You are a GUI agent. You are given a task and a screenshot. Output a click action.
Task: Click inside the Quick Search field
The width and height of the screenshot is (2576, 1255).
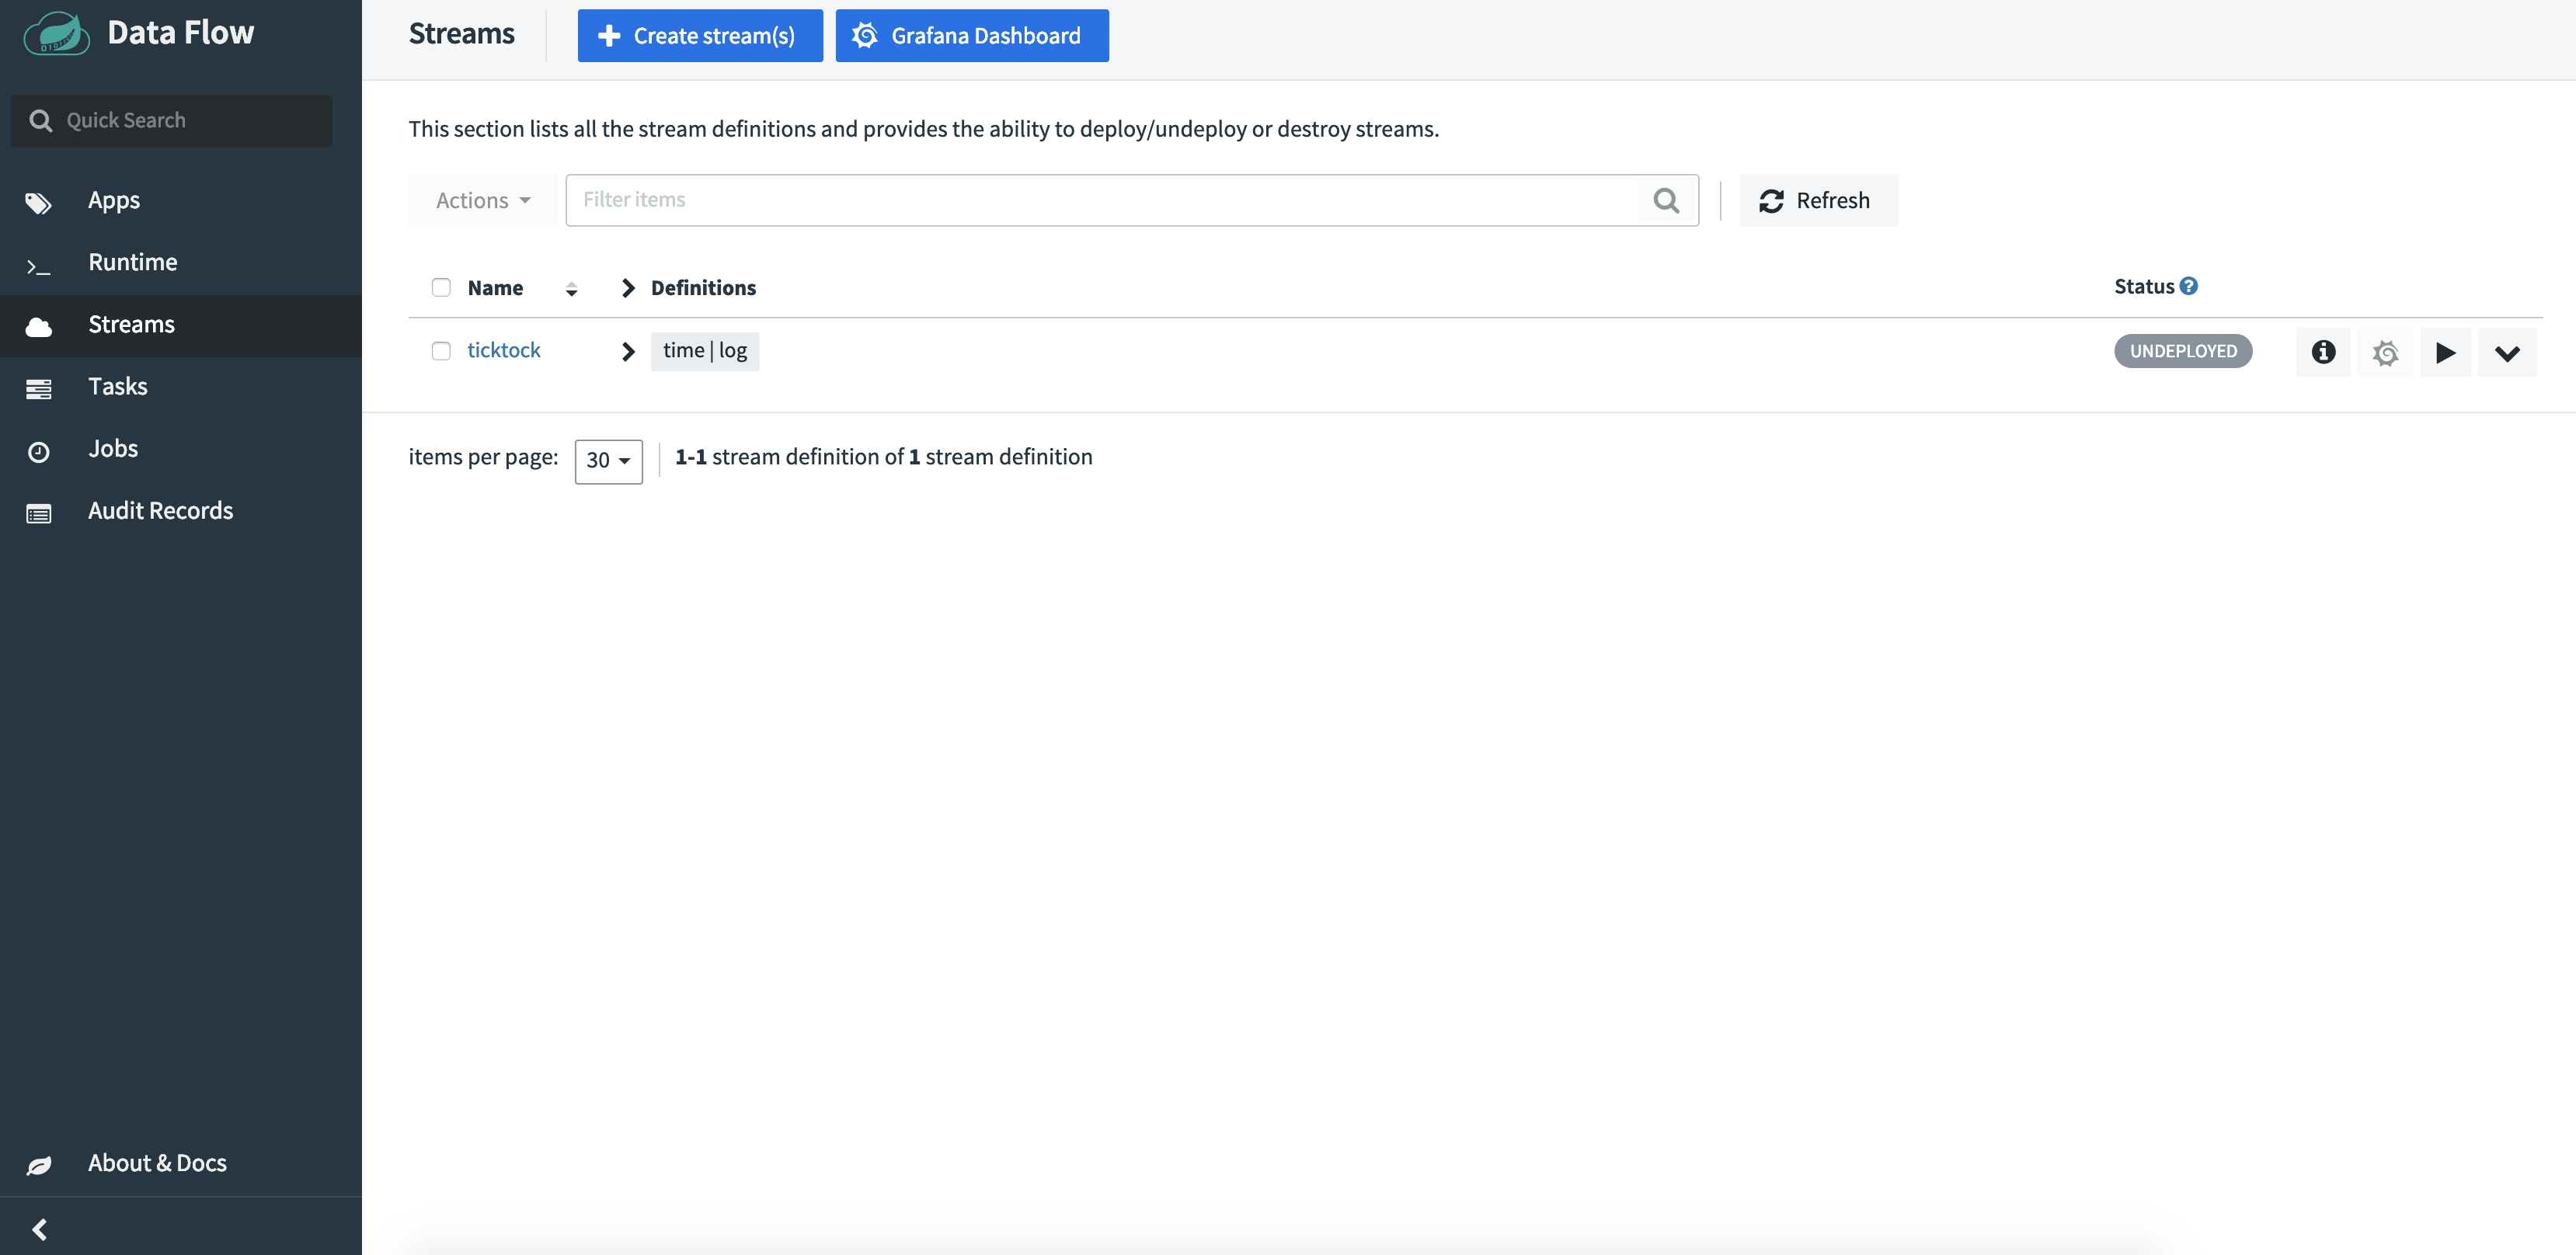(x=172, y=121)
